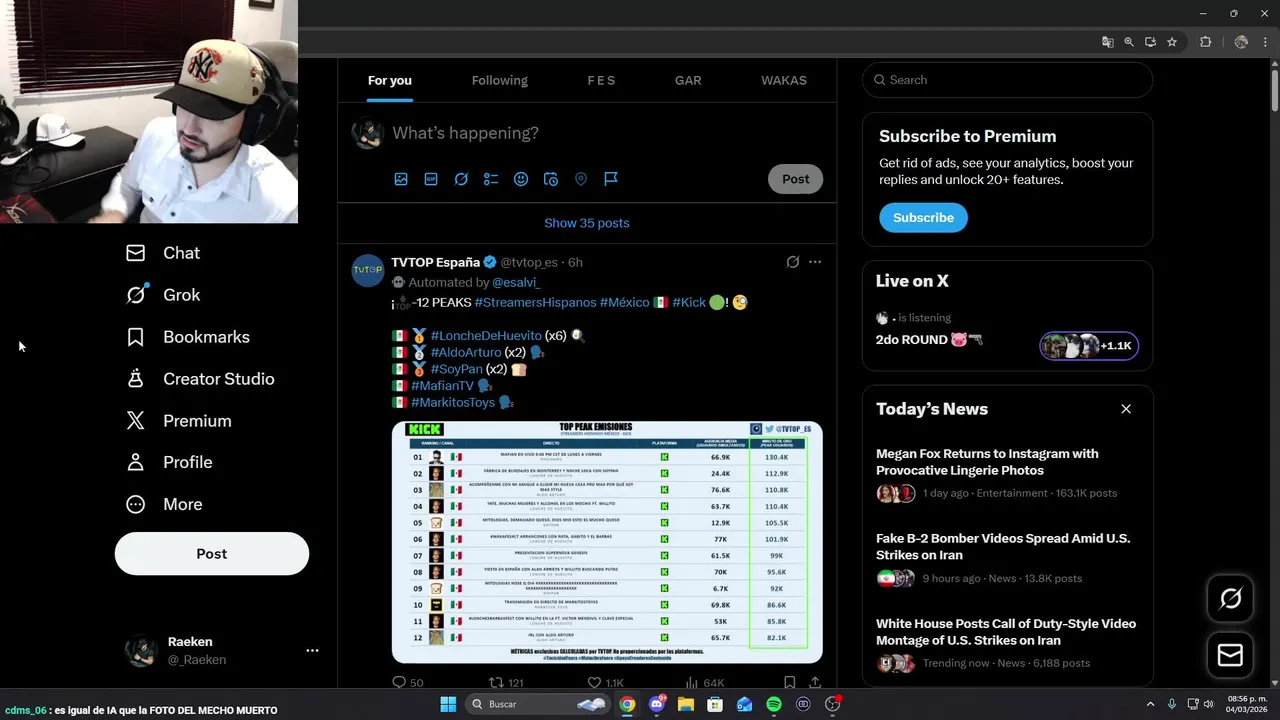
Task: Open the More menu in sidebar
Action: (x=164, y=504)
